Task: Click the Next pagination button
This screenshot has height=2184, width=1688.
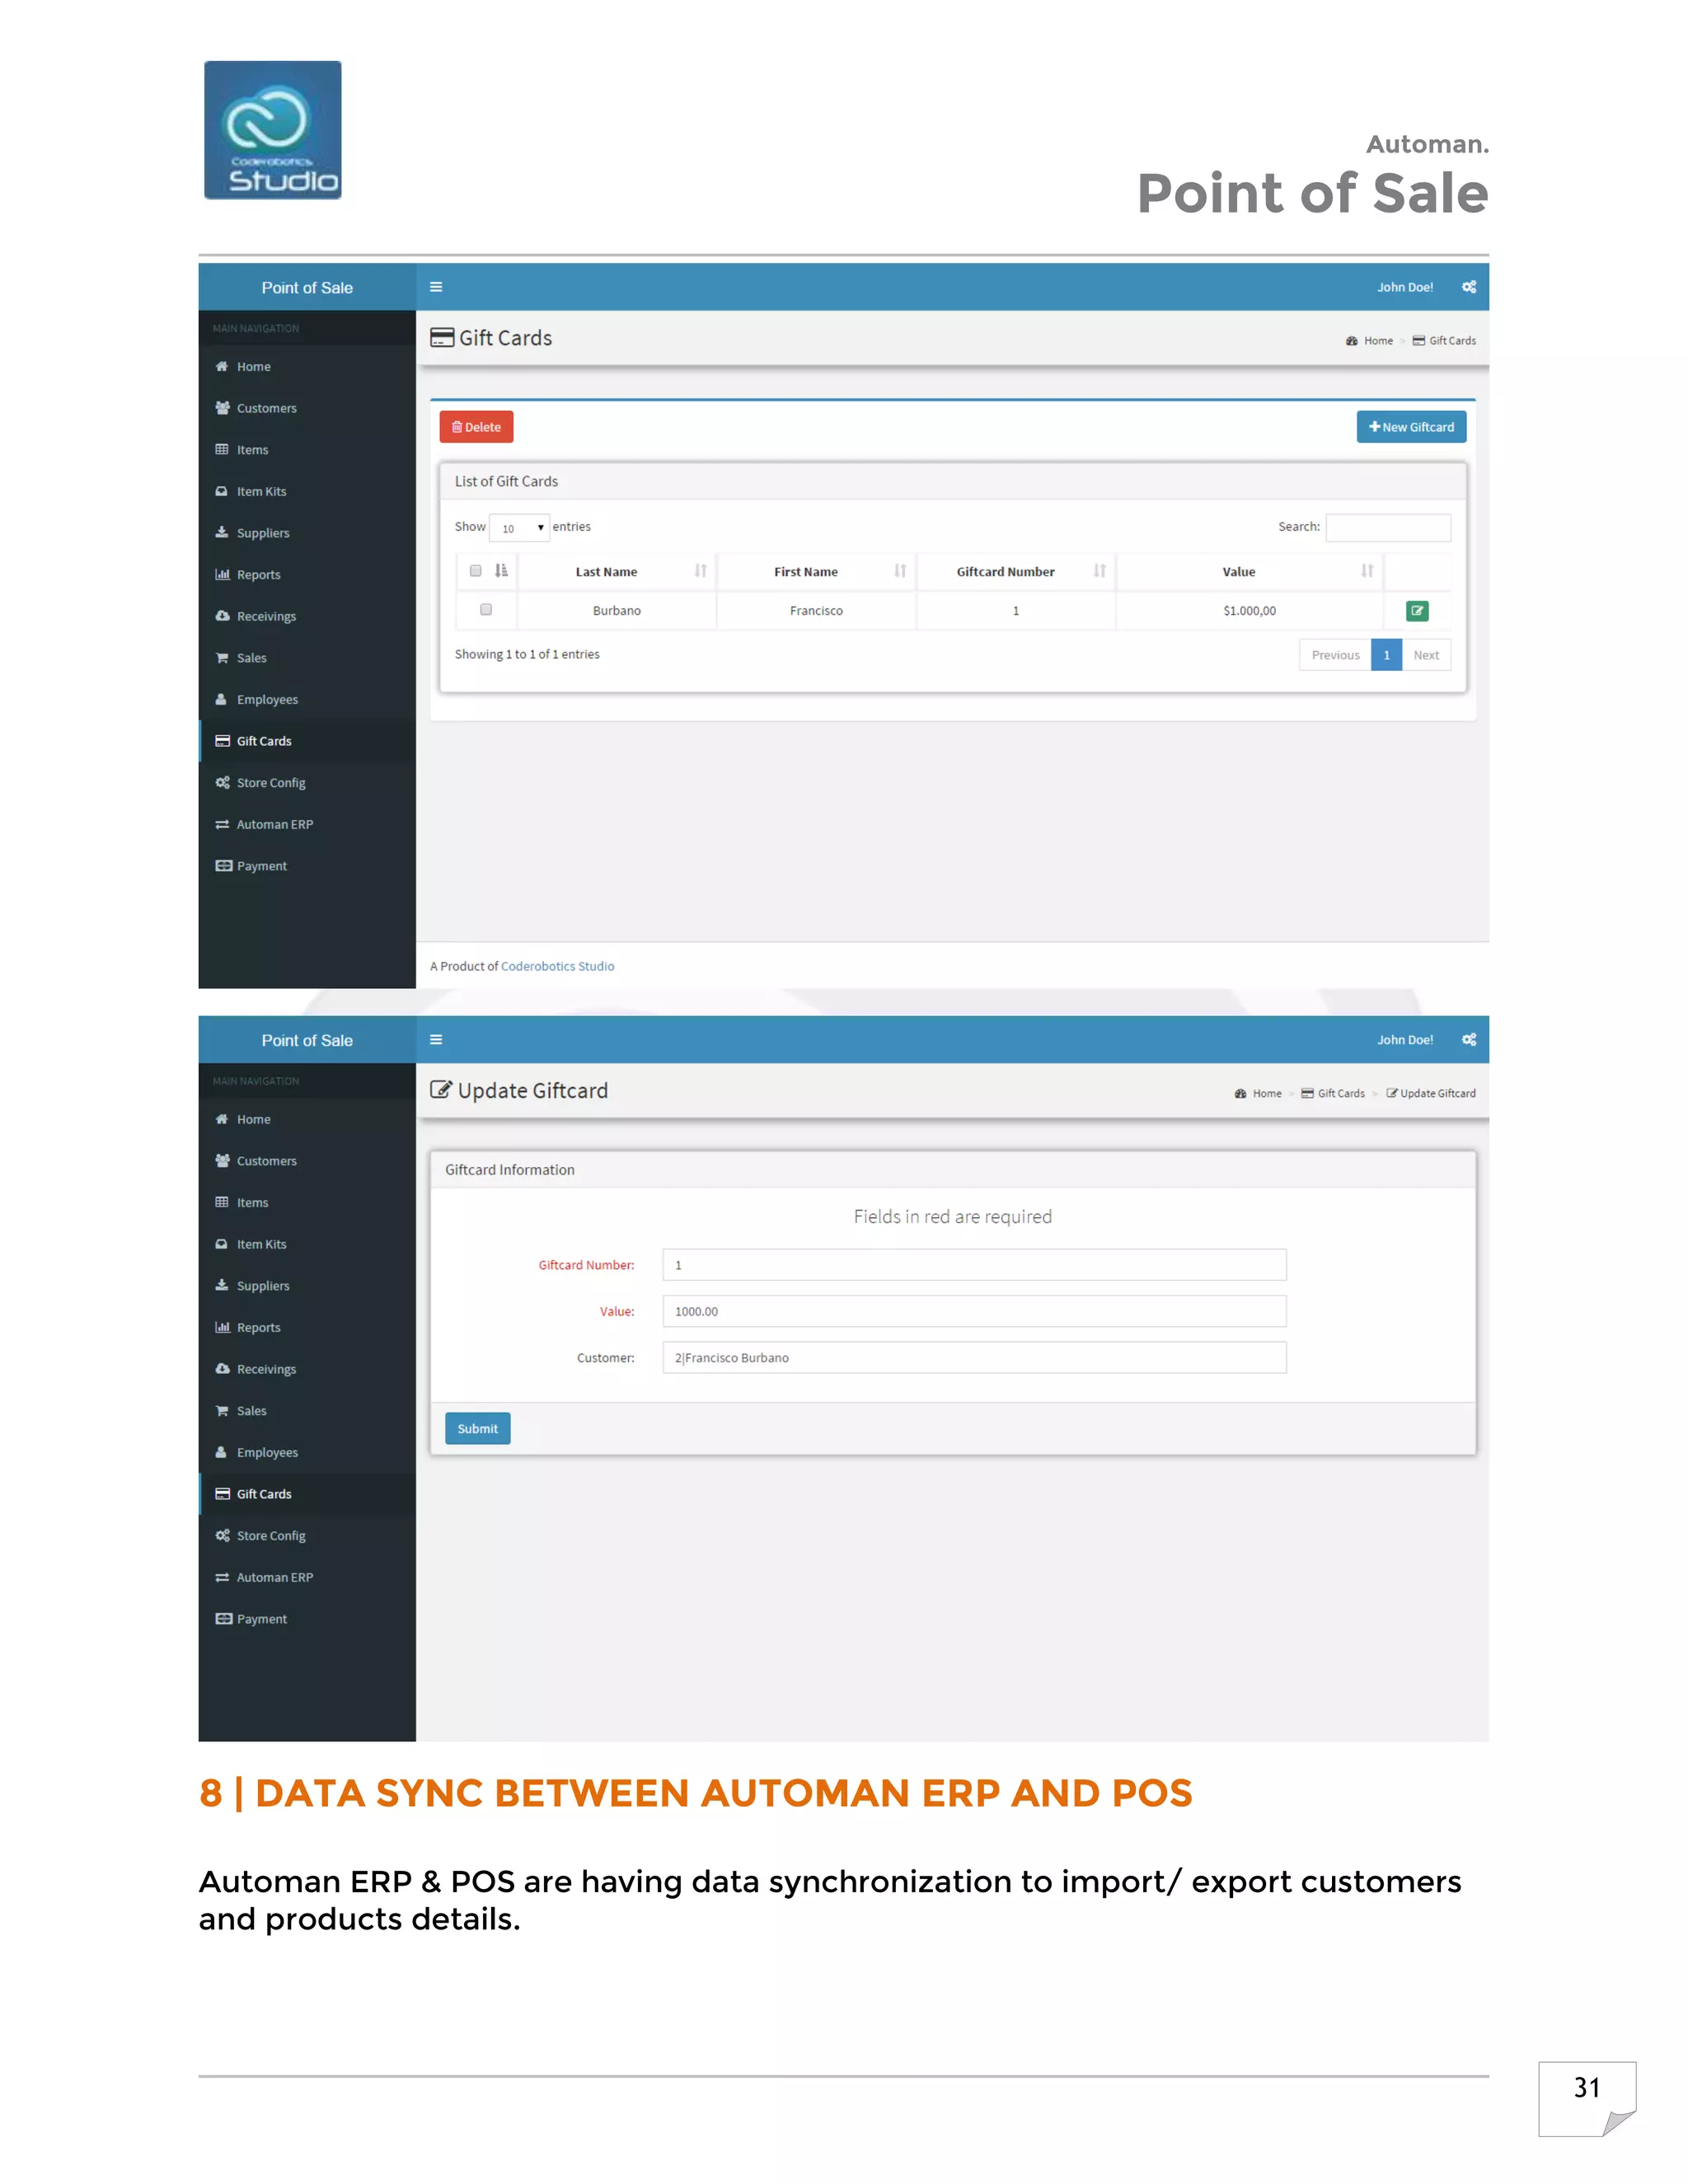Action: (1426, 655)
